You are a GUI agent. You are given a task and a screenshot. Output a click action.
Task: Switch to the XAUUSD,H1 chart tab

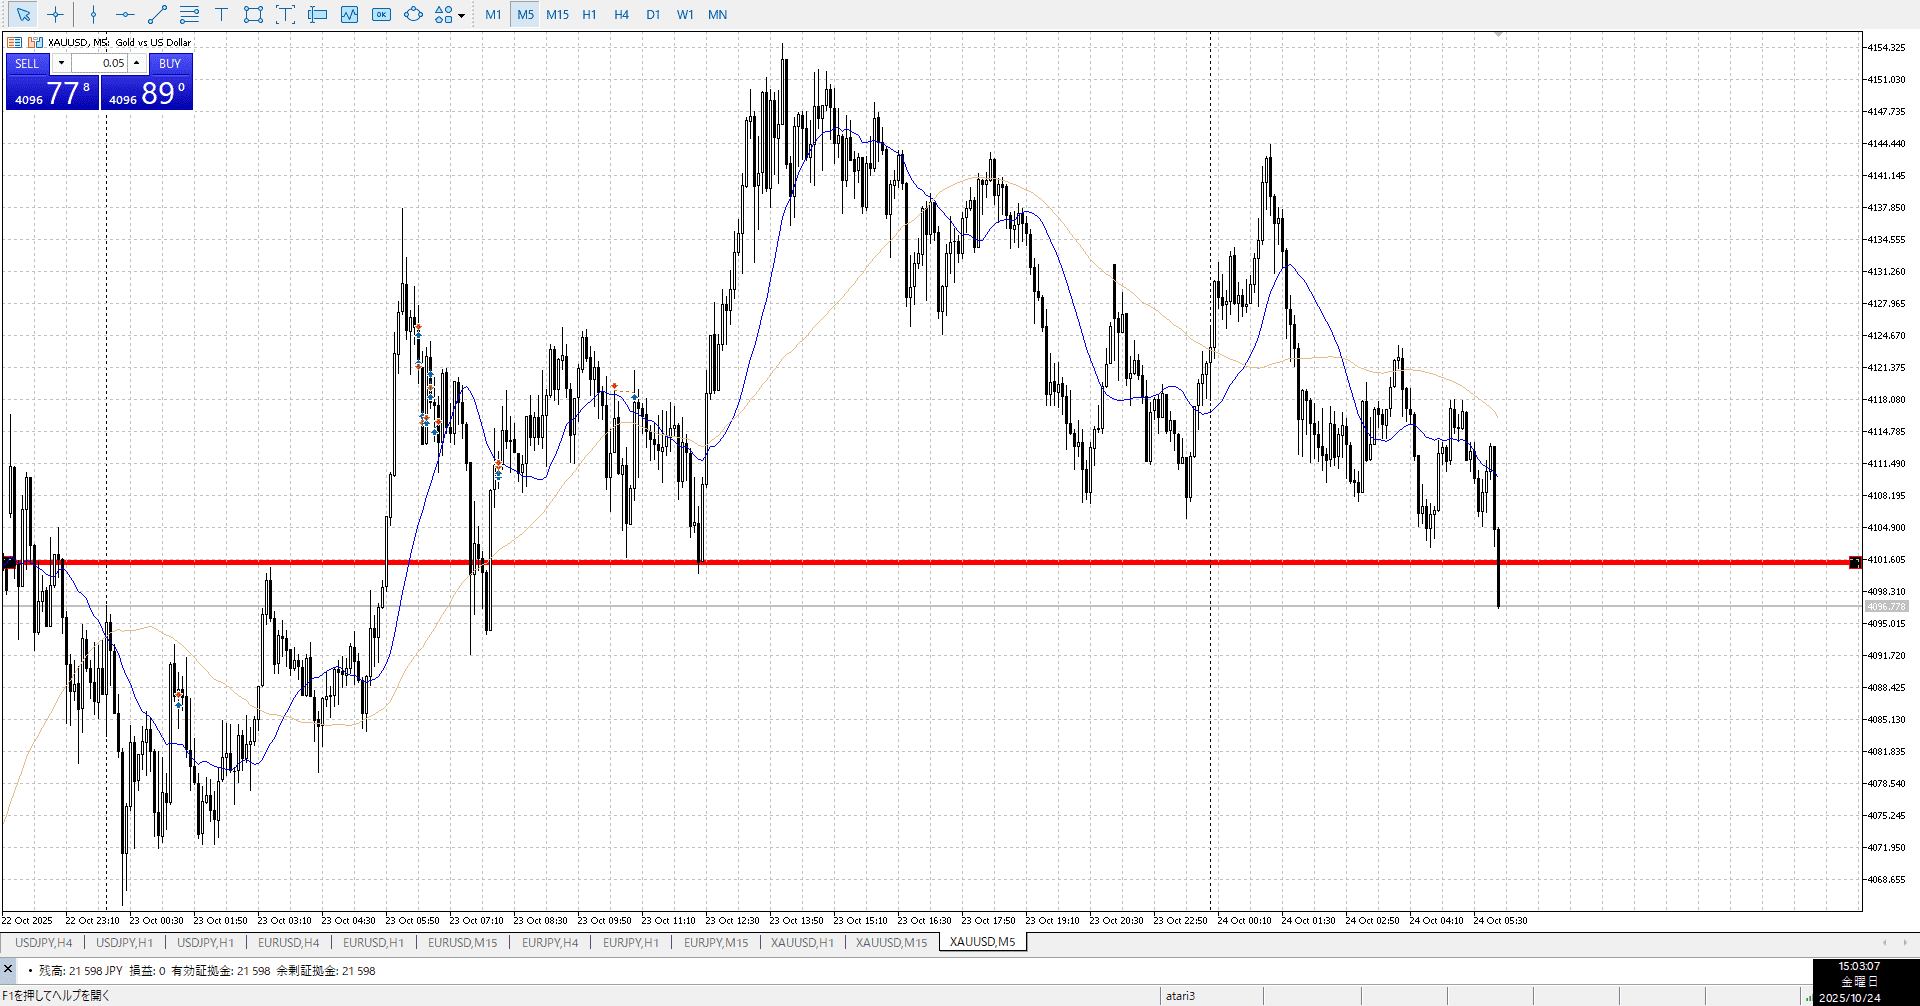tap(802, 942)
